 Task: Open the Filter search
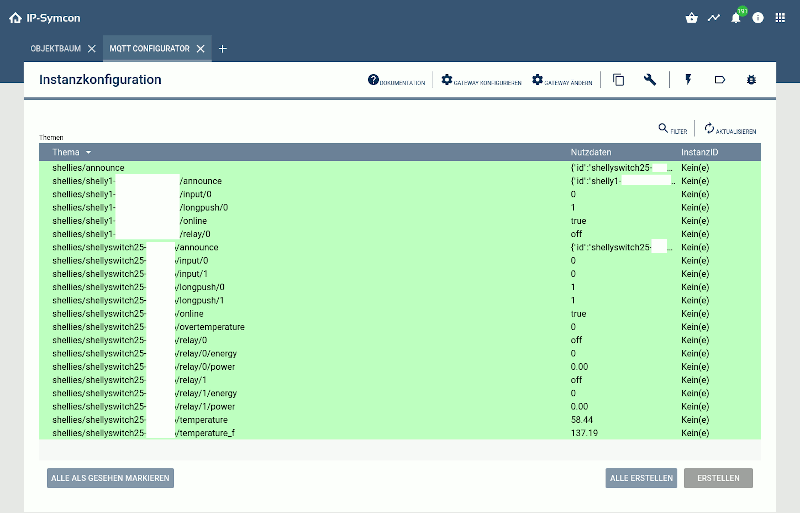click(x=672, y=129)
